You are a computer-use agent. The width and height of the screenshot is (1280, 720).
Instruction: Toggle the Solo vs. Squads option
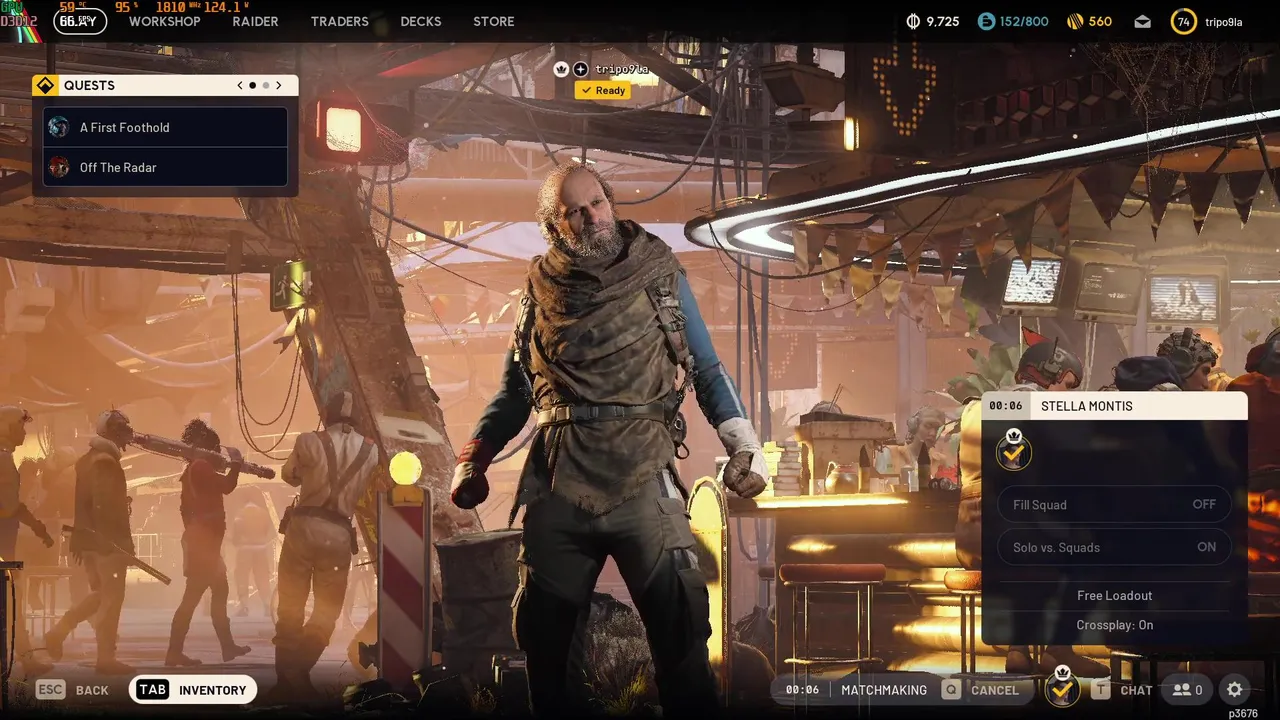tap(1115, 547)
